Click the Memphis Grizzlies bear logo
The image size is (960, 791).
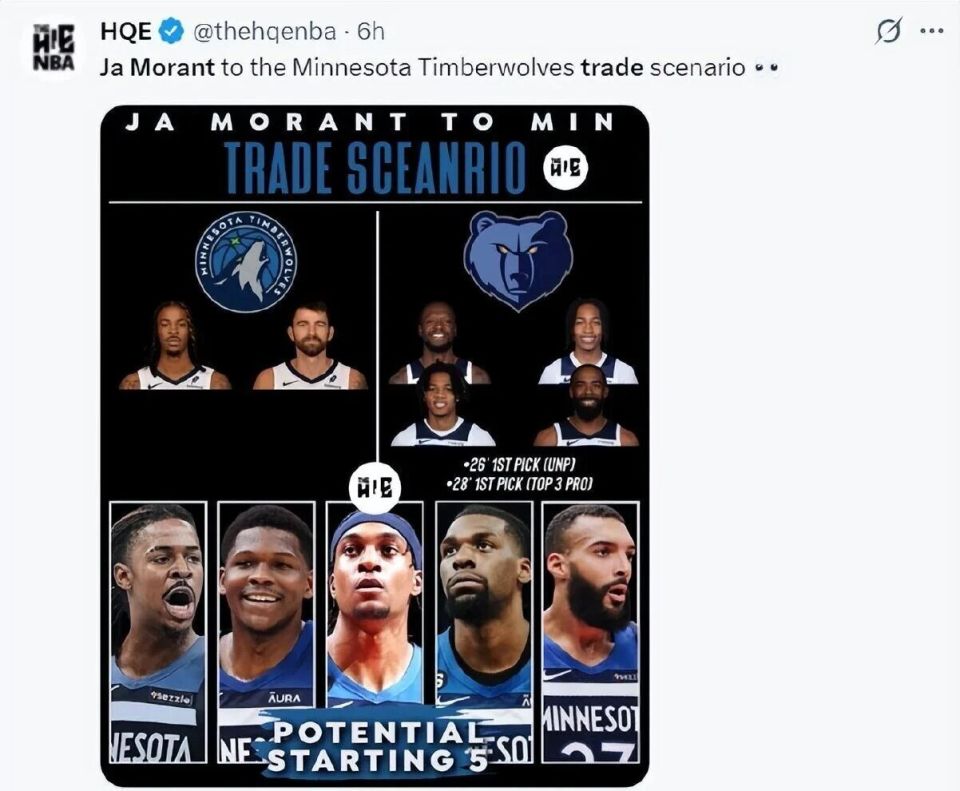coord(518,260)
